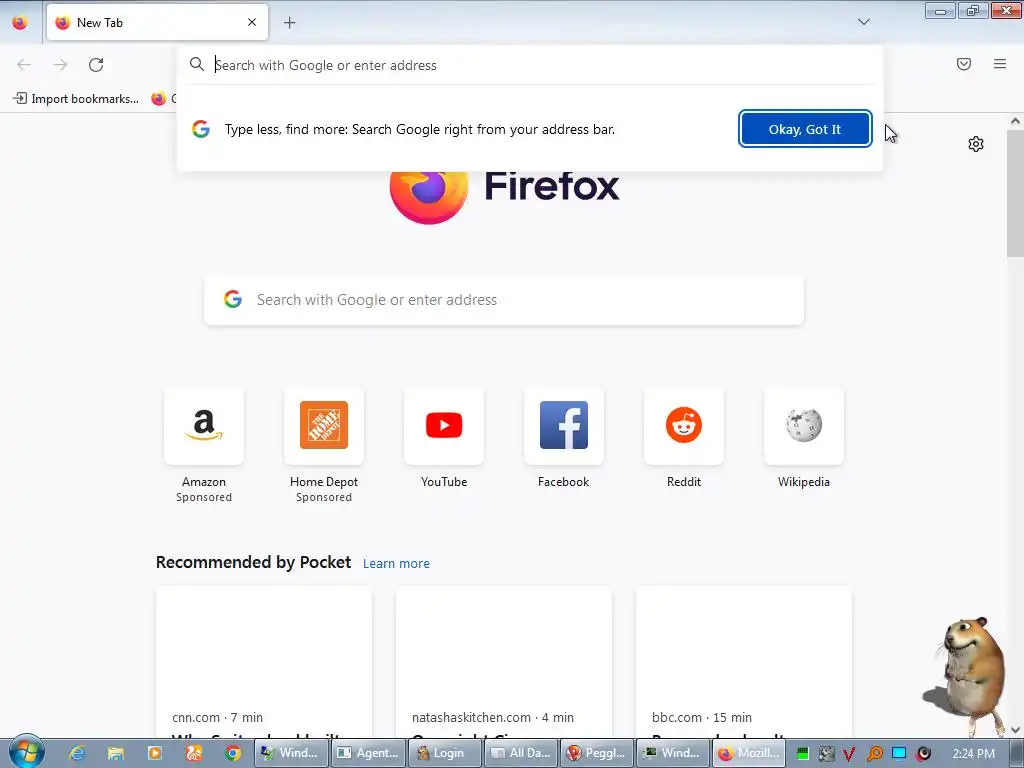Click Learn more next to Recommended by Pocket
The image size is (1024, 768).
(x=396, y=563)
